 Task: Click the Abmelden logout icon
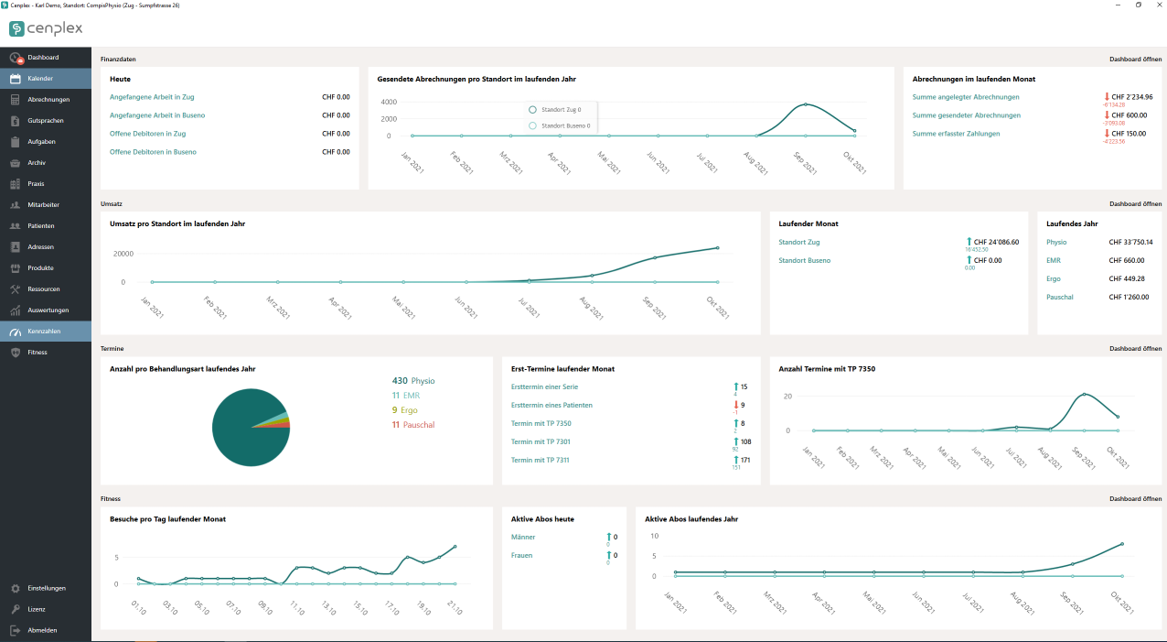[15, 630]
